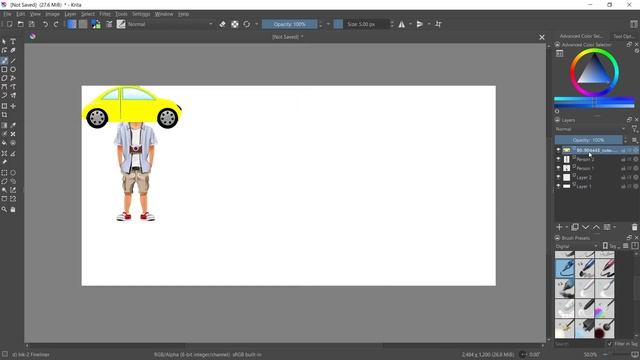640x360 pixels.
Task: Reload the original brush preset
Action: click(x=247, y=24)
